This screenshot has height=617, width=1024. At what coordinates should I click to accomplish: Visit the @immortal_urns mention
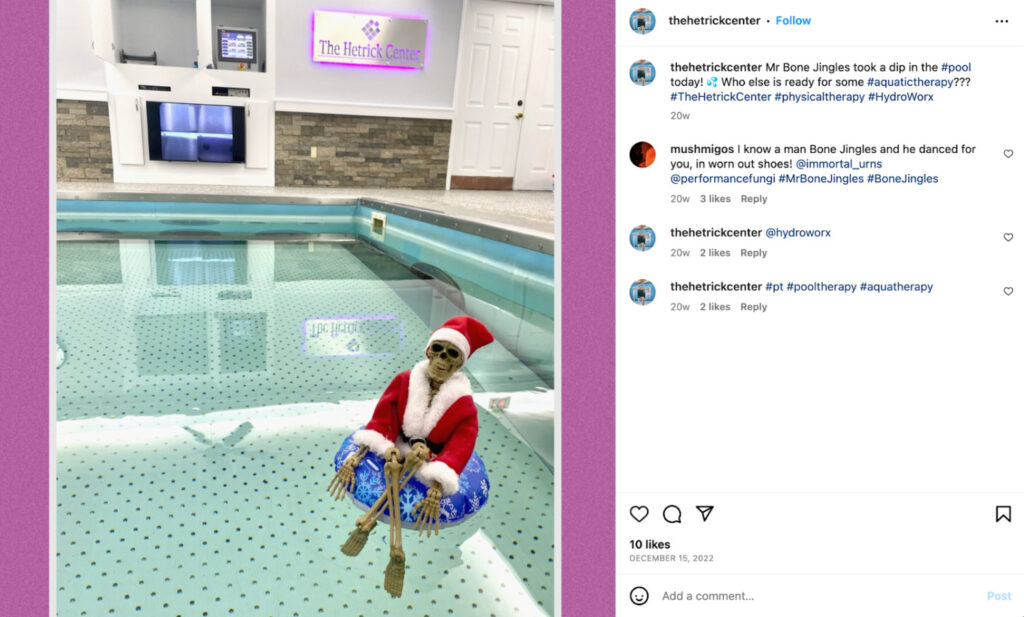[x=839, y=164]
